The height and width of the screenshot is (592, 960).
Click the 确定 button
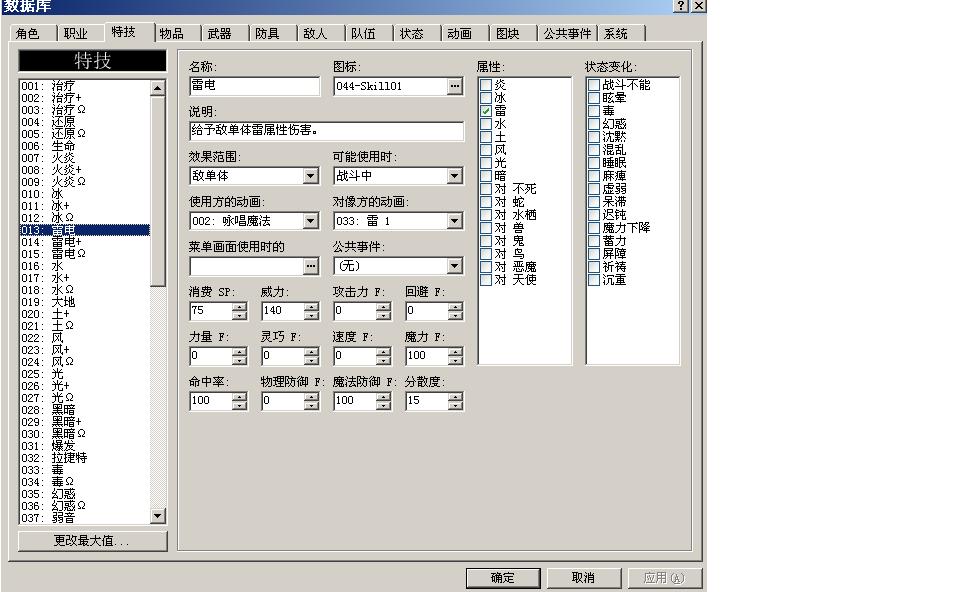point(503,578)
